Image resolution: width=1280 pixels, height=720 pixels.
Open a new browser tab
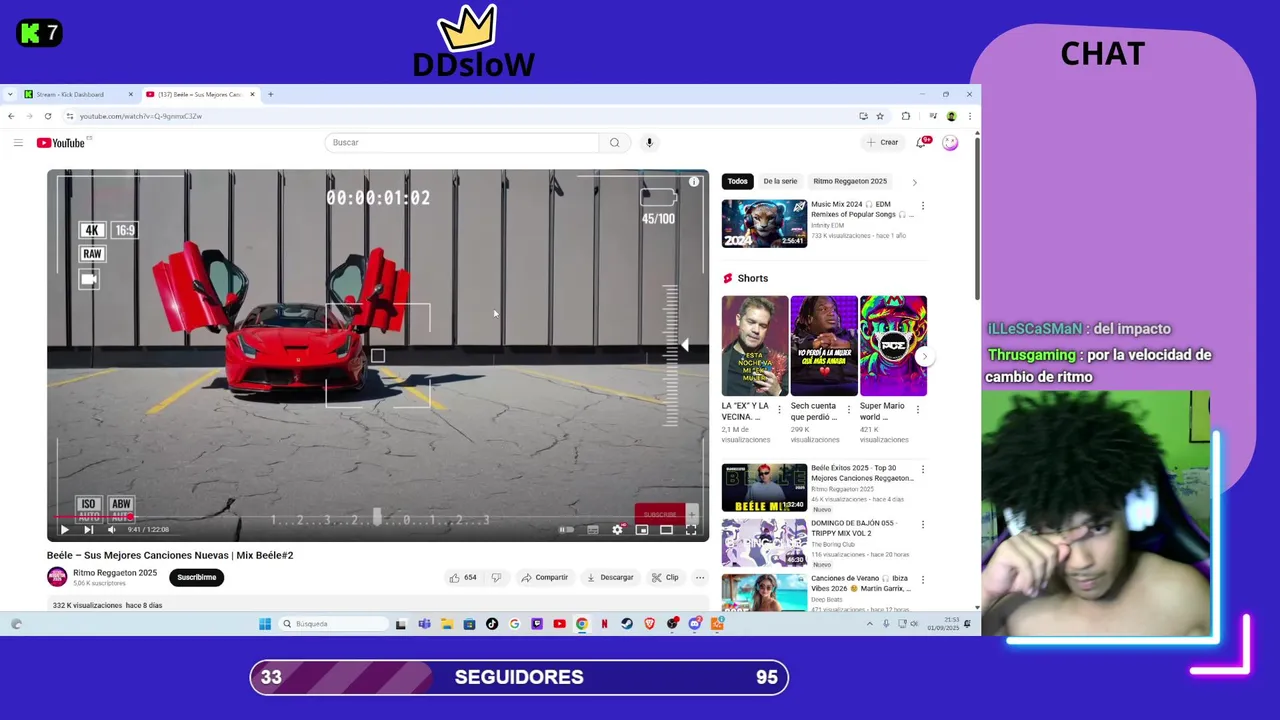271,94
